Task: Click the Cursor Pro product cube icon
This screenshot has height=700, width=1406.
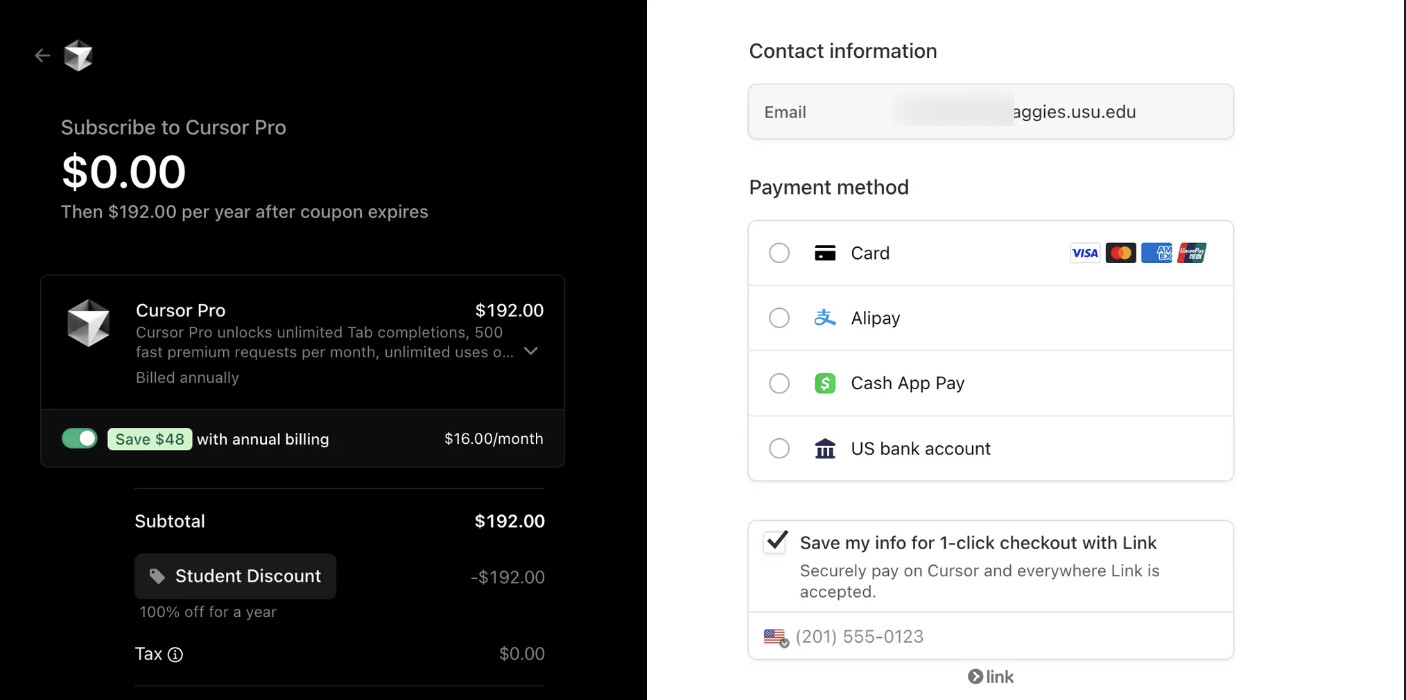Action: click(88, 323)
